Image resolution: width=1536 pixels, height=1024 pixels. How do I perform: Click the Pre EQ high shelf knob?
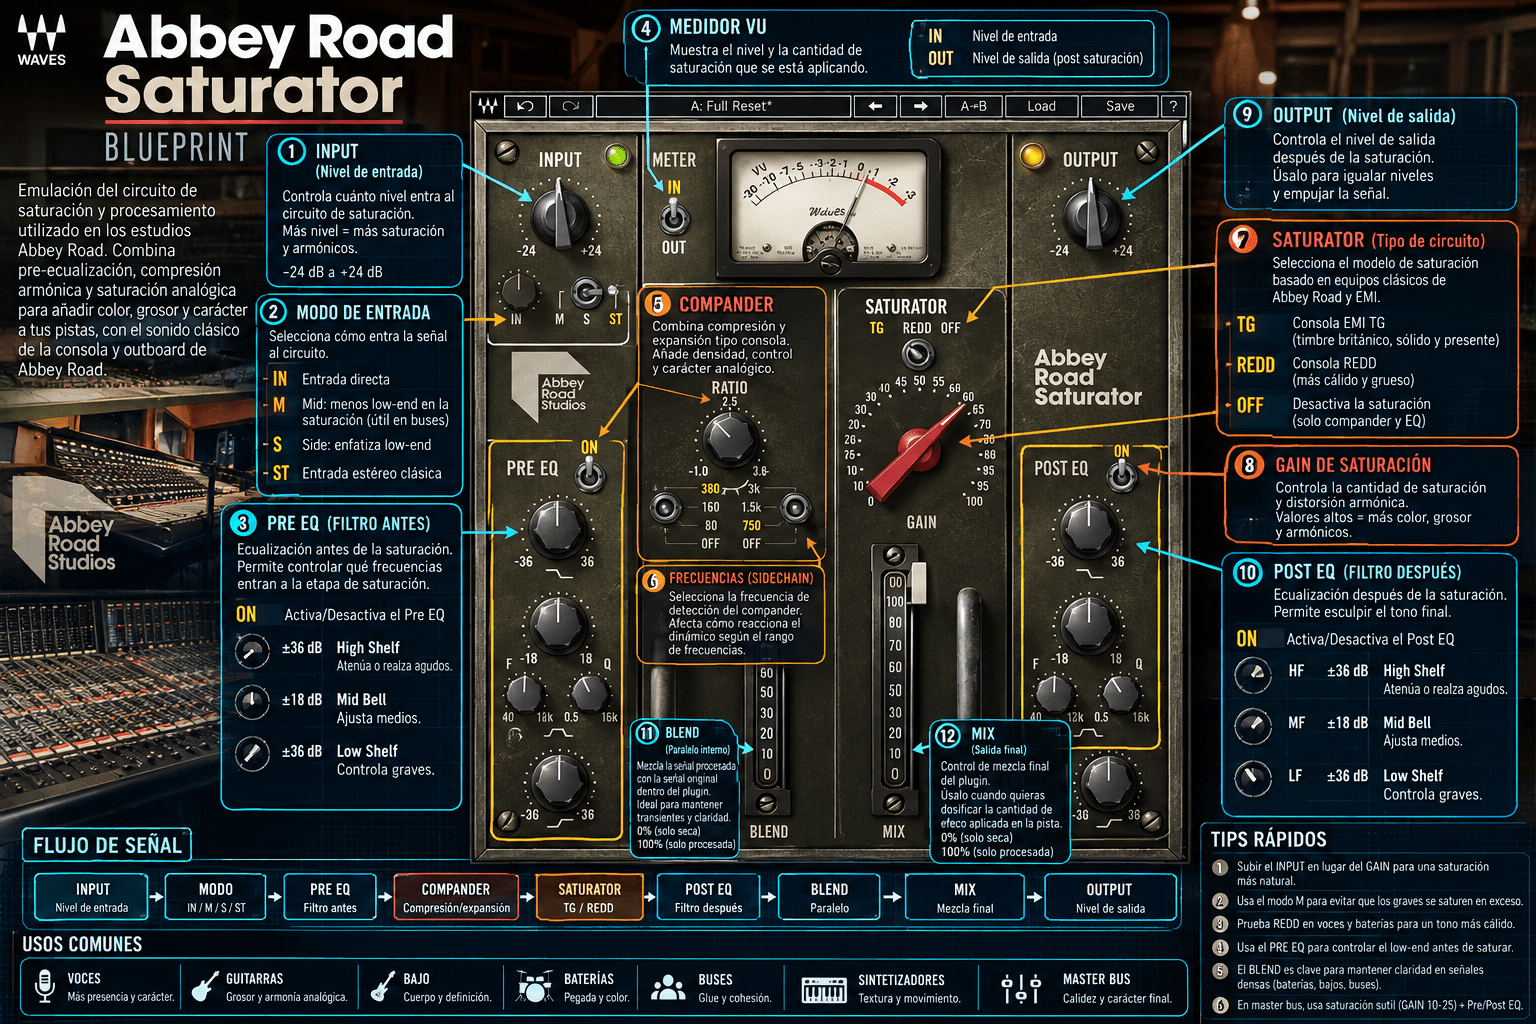click(x=556, y=529)
